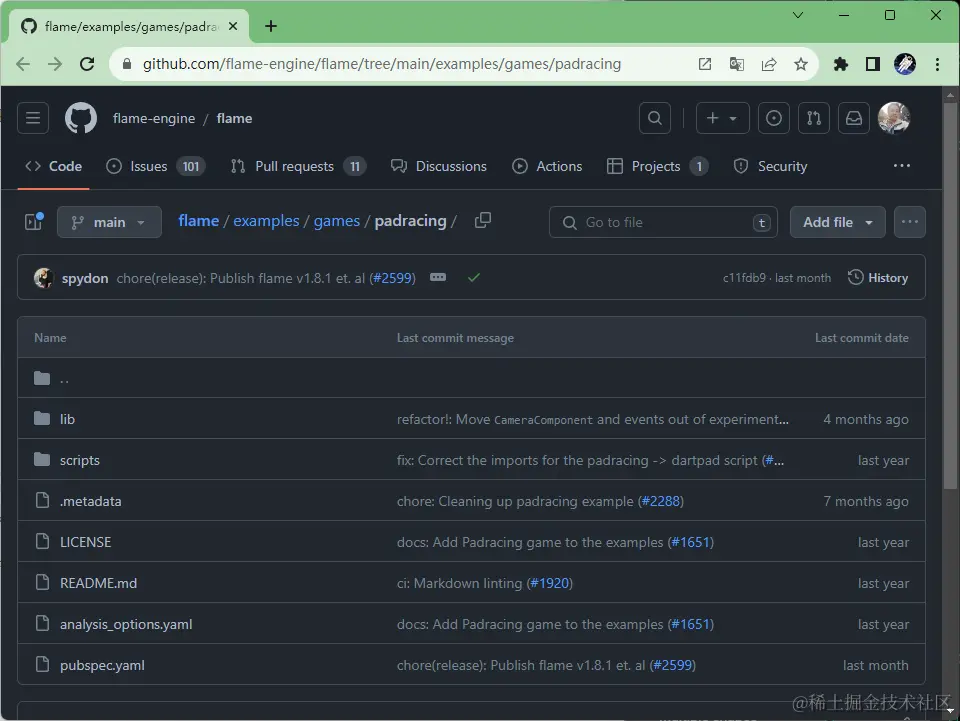Open lib row refactor commit message

(x=593, y=419)
